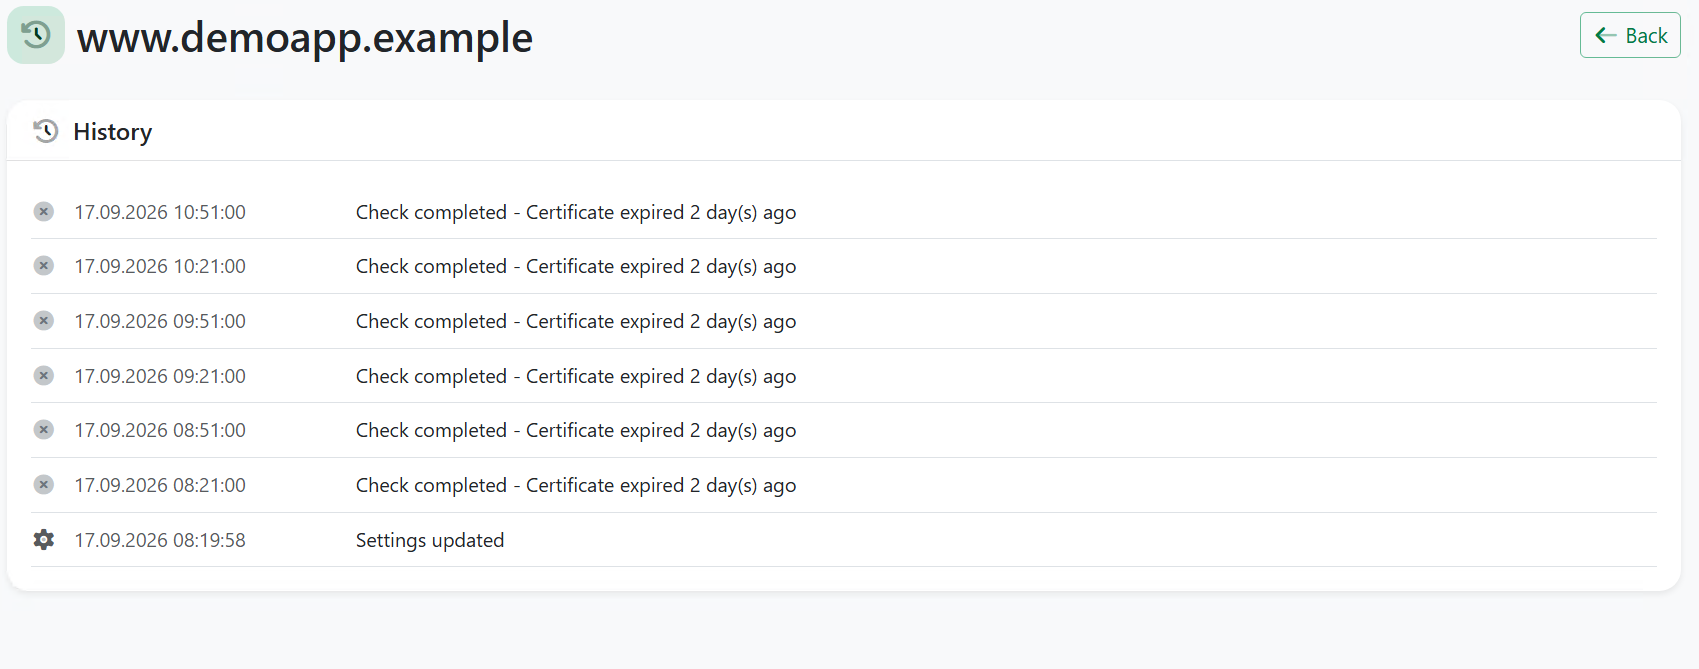Click the Back button
1699x669 pixels.
coord(1630,35)
